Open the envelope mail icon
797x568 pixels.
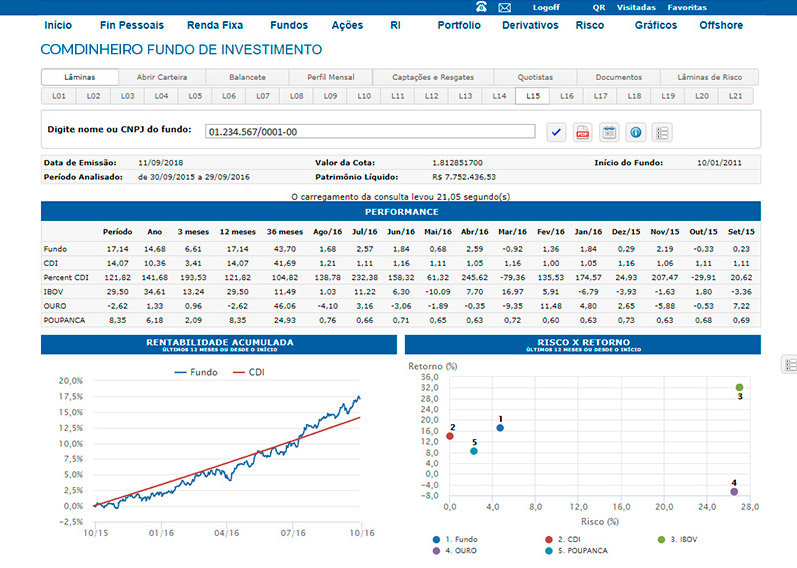(x=504, y=8)
